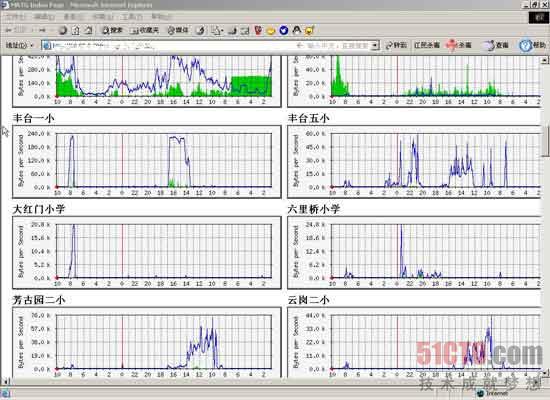Open the 搜索 search pane

point(112,31)
